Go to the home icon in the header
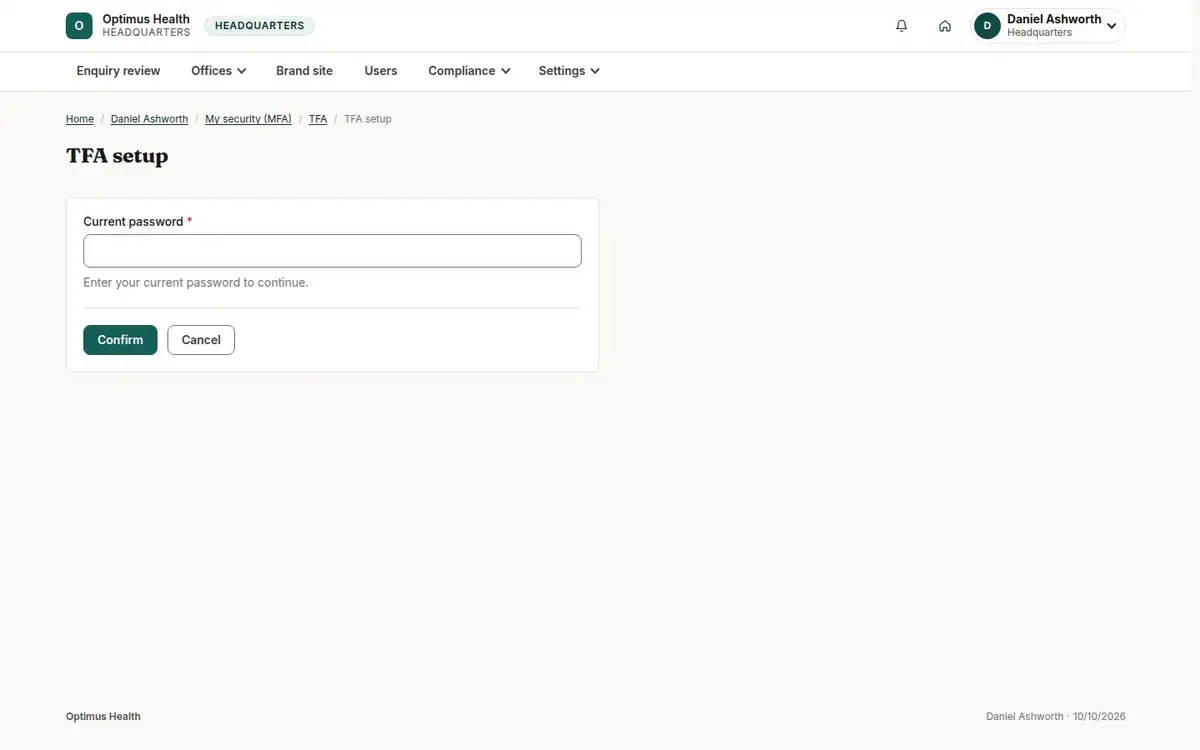Screen dimensions: 1200x750 pos(945,26)
